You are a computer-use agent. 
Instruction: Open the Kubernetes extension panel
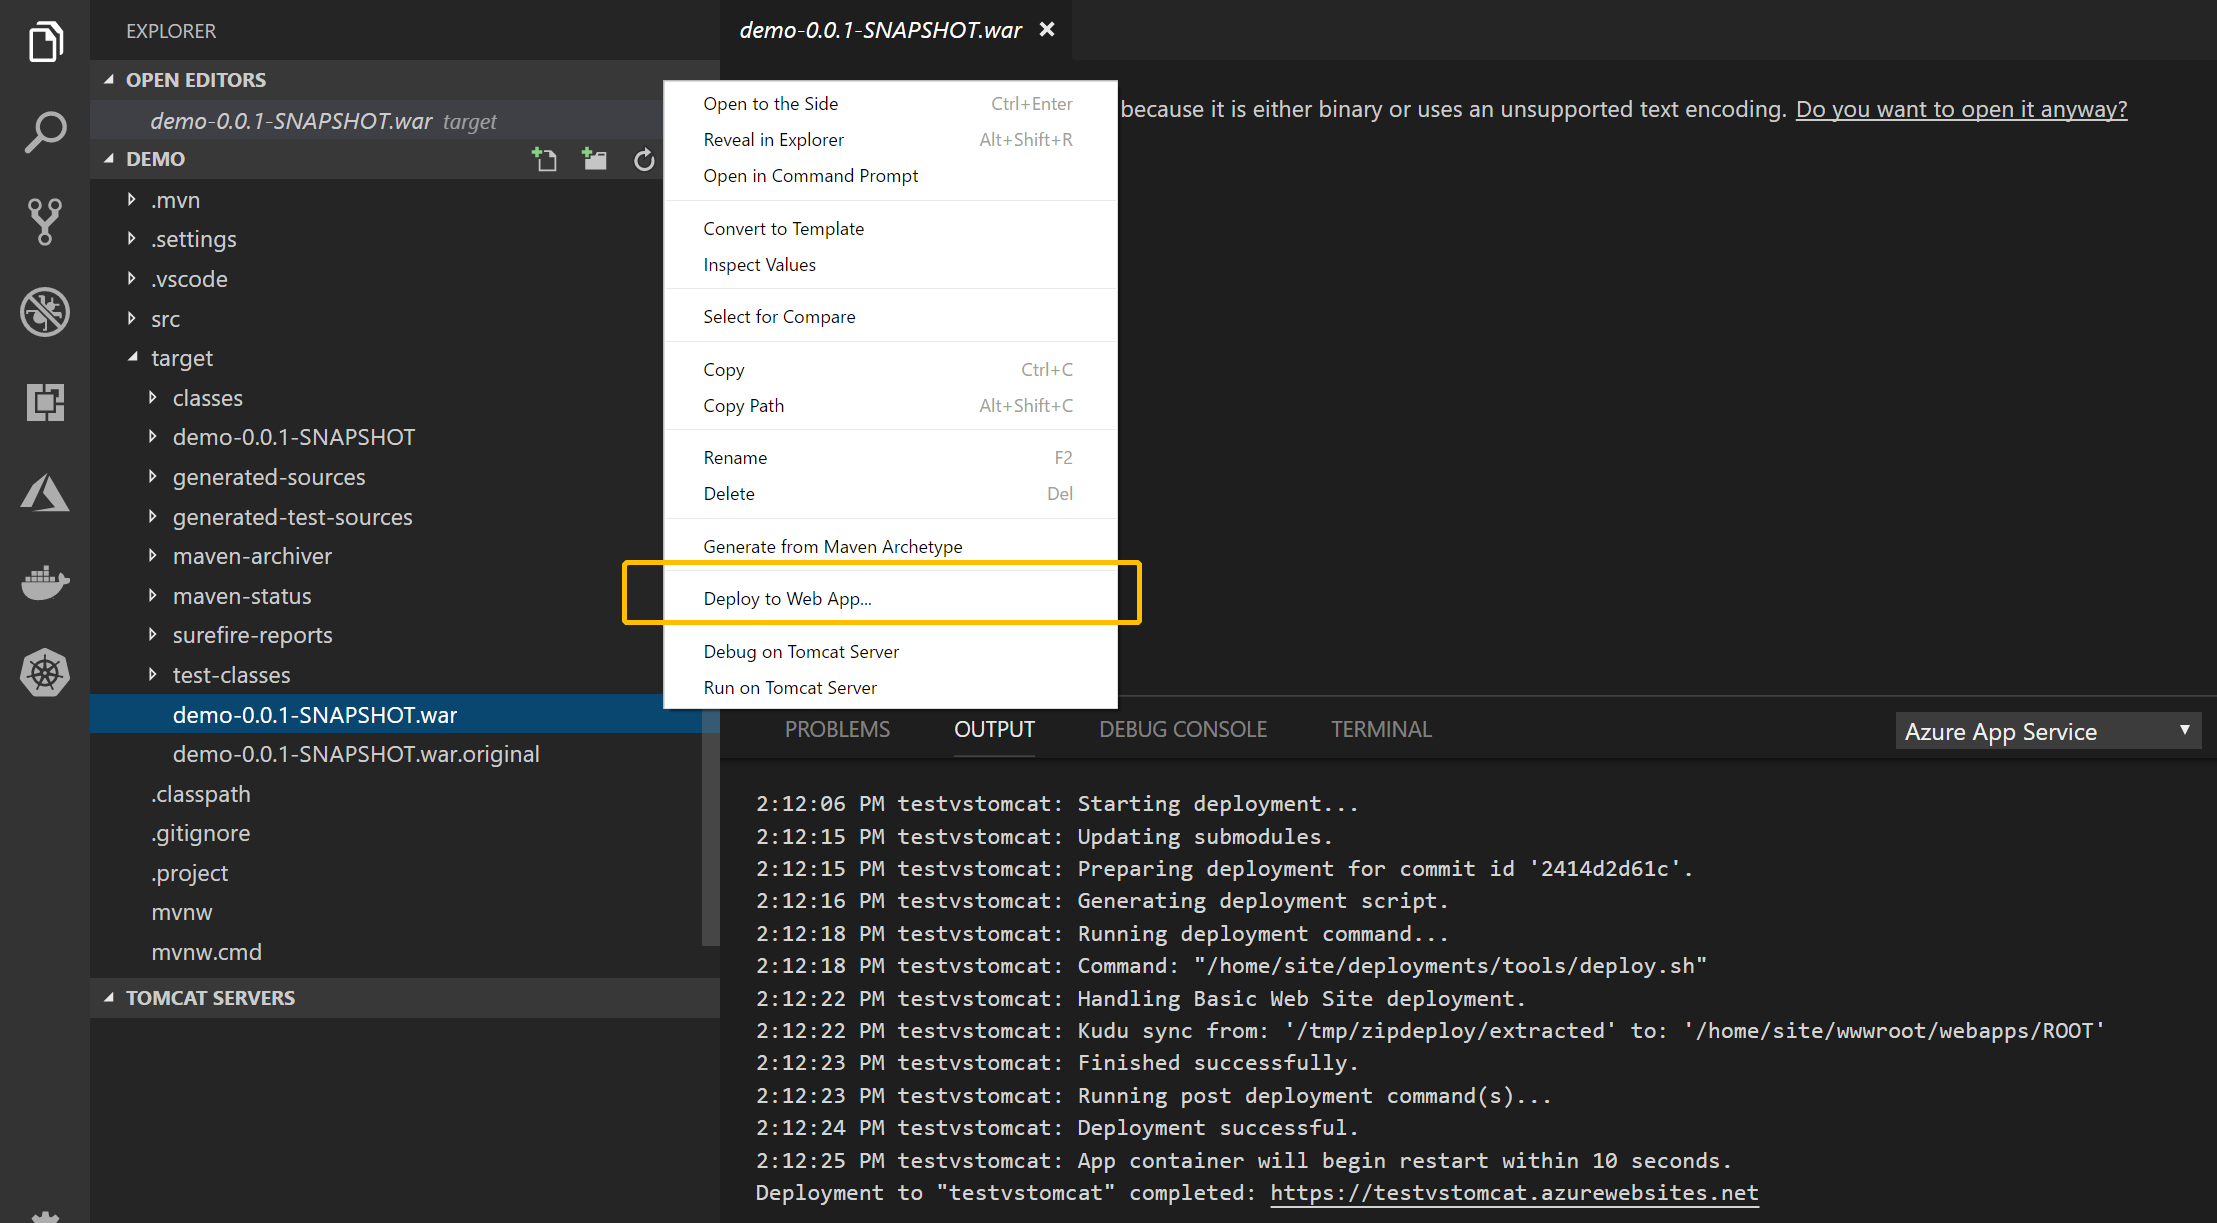(44, 672)
